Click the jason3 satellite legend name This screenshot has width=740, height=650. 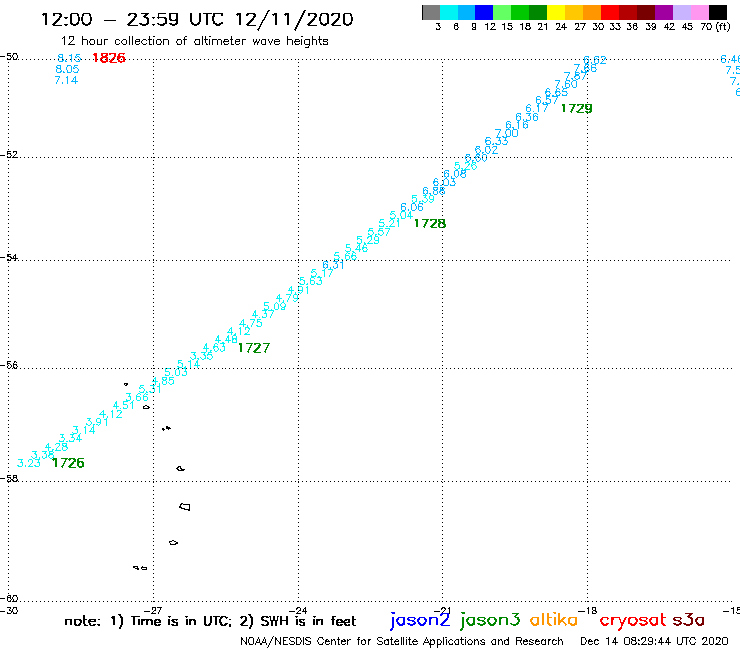(x=490, y=620)
